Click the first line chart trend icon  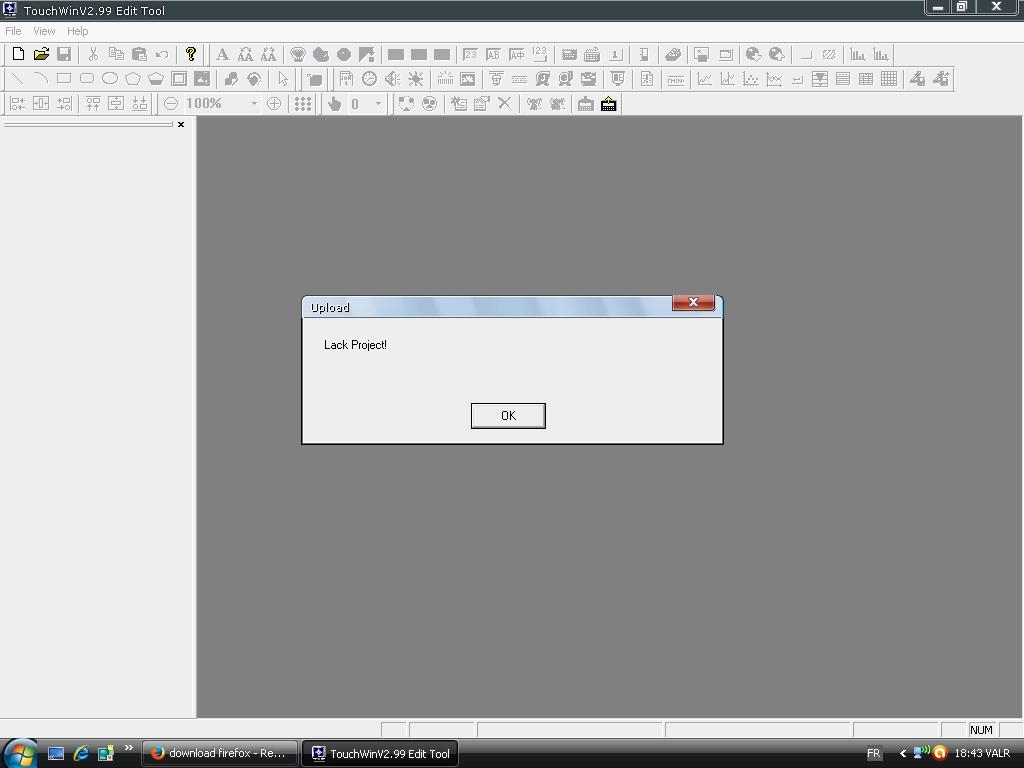(x=704, y=79)
